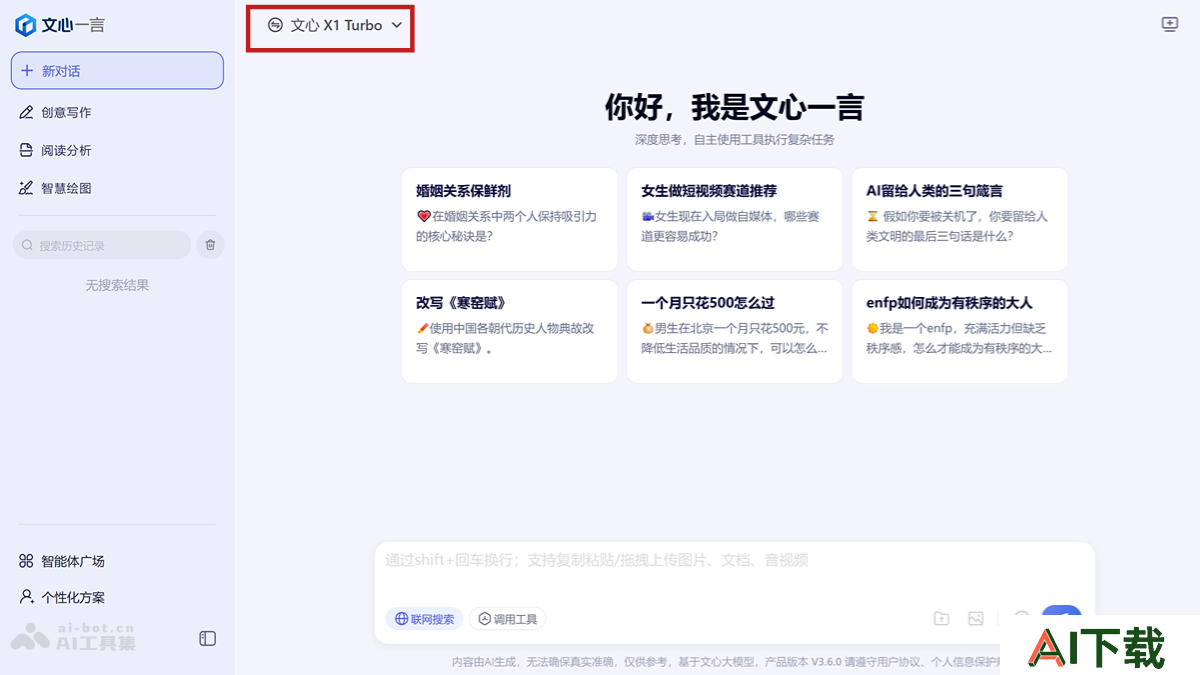Click the image upload icon
Viewport: 1200px width, 675px height.
point(976,619)
